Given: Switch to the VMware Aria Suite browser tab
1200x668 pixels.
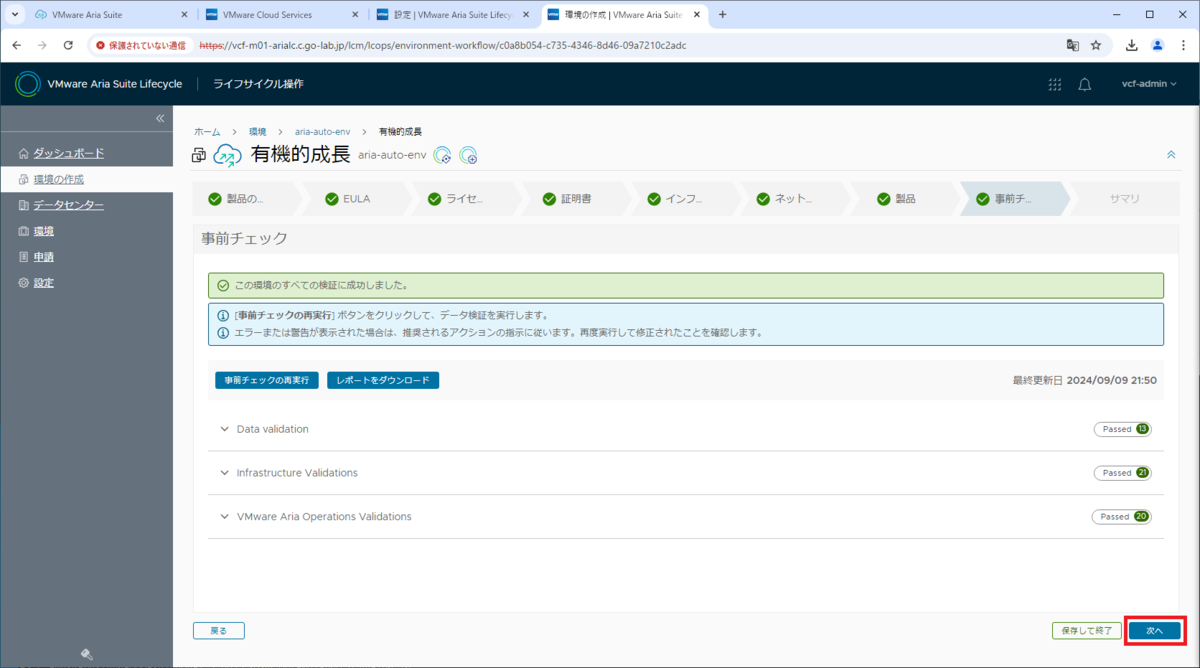Looking at the screenshot, I should coord(110,15).
